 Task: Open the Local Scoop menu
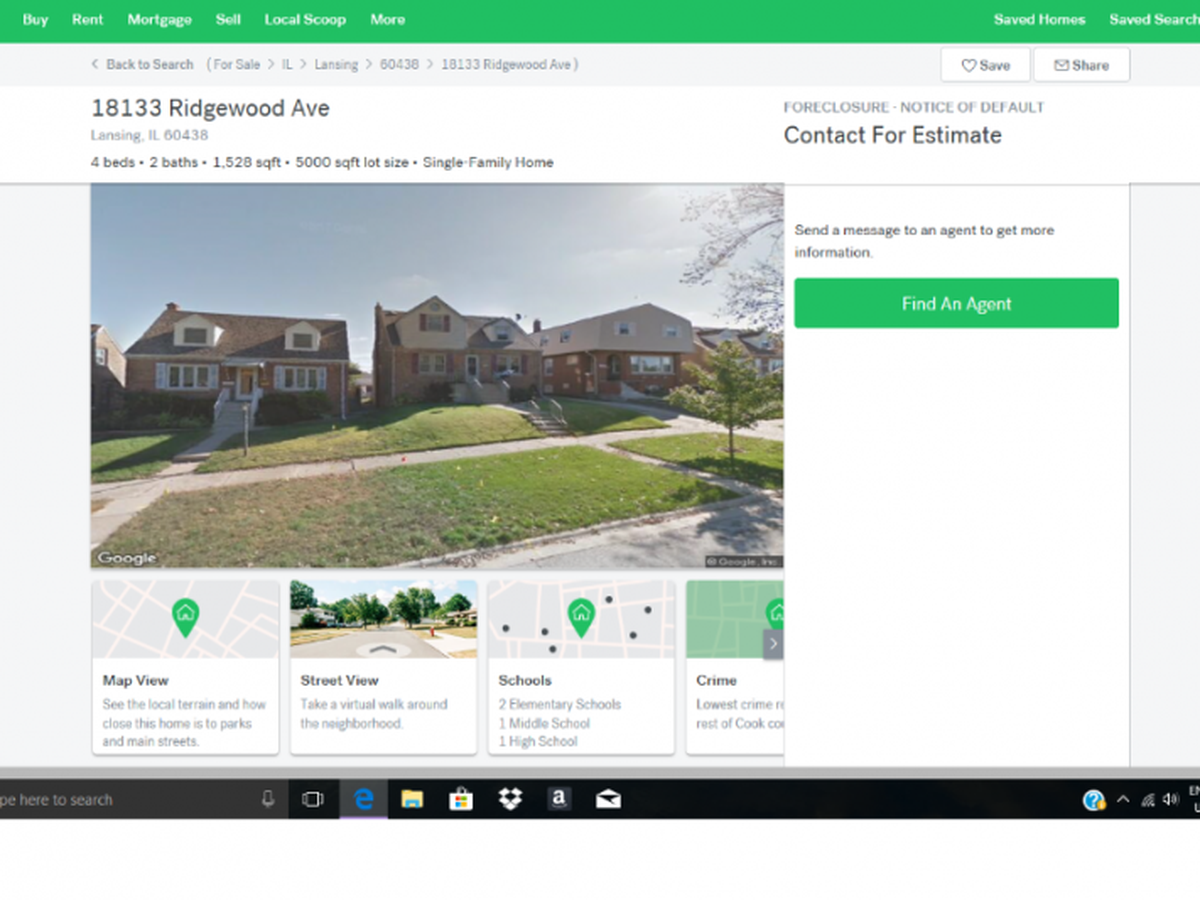[x=305, y=19]
